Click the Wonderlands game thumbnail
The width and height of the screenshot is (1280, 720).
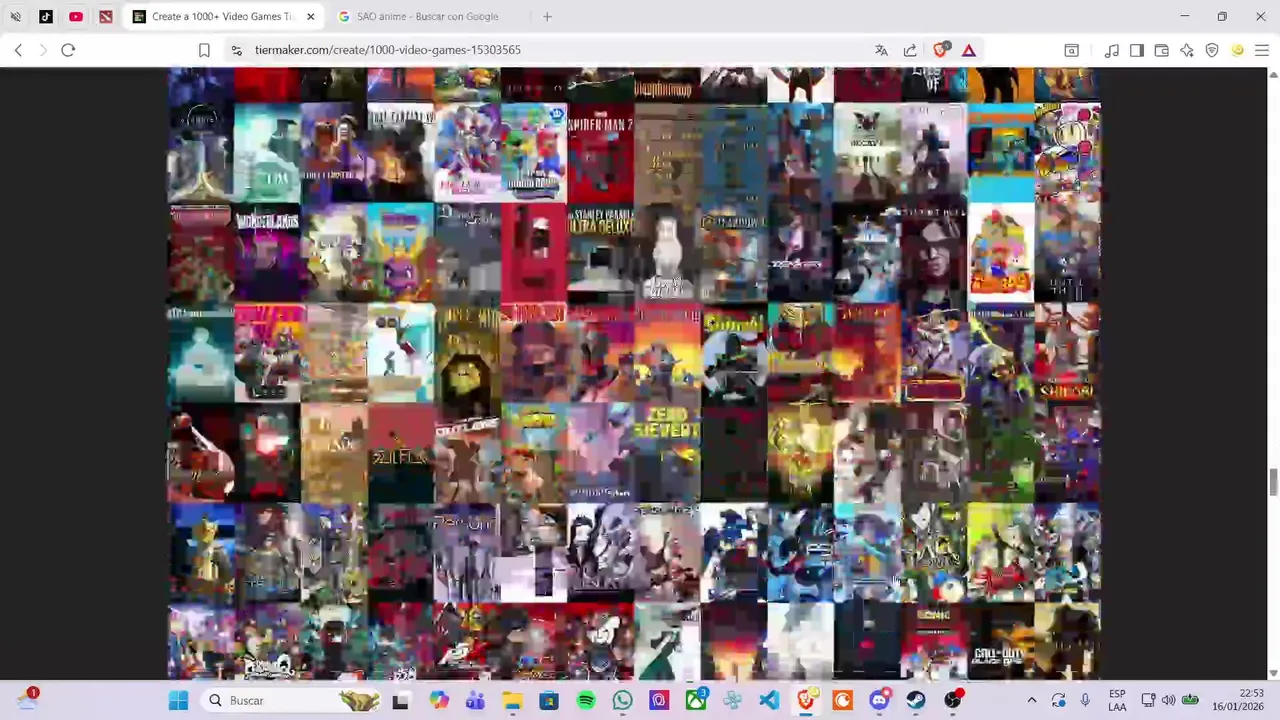click(267, 253)
